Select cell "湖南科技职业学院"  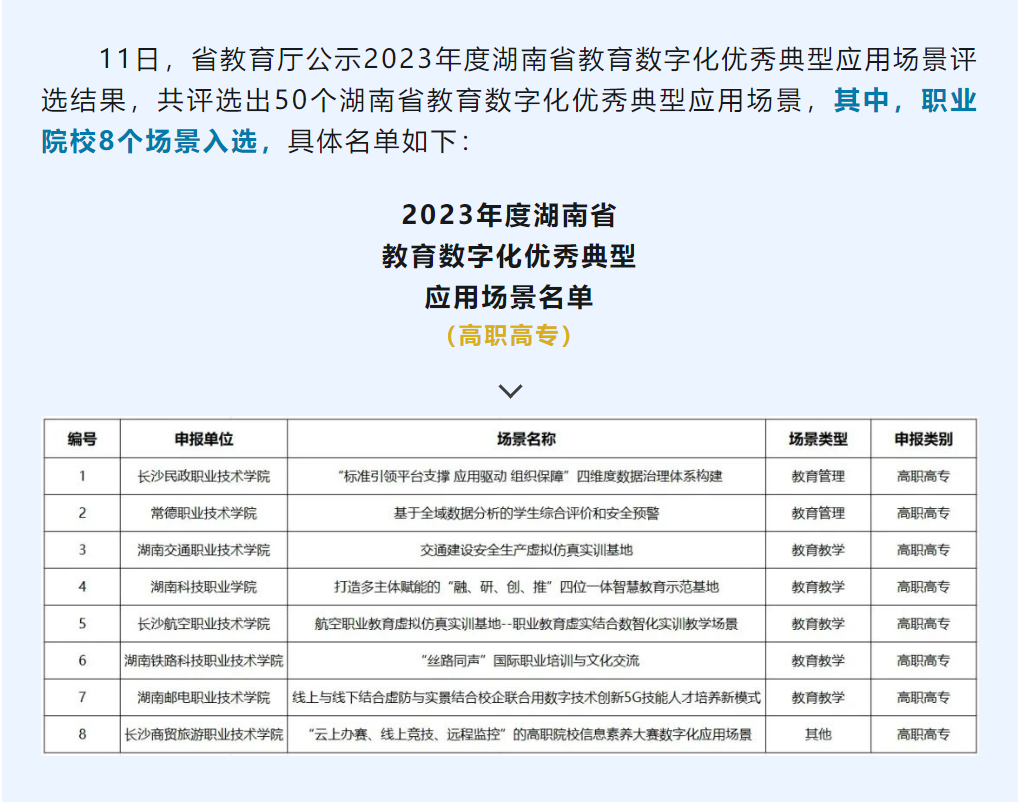pos(204,587)
